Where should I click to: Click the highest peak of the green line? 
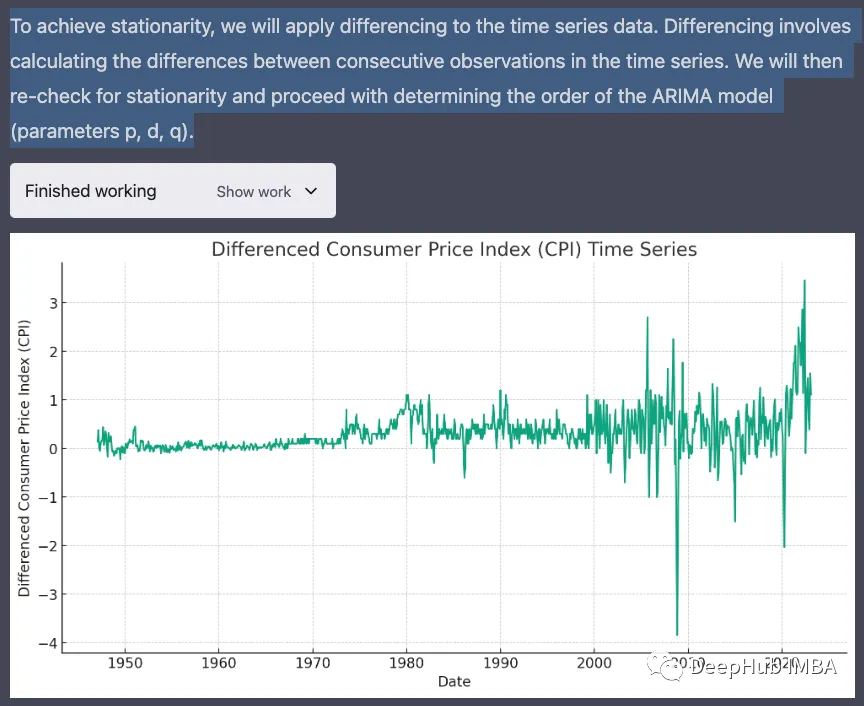coord(804,282)
